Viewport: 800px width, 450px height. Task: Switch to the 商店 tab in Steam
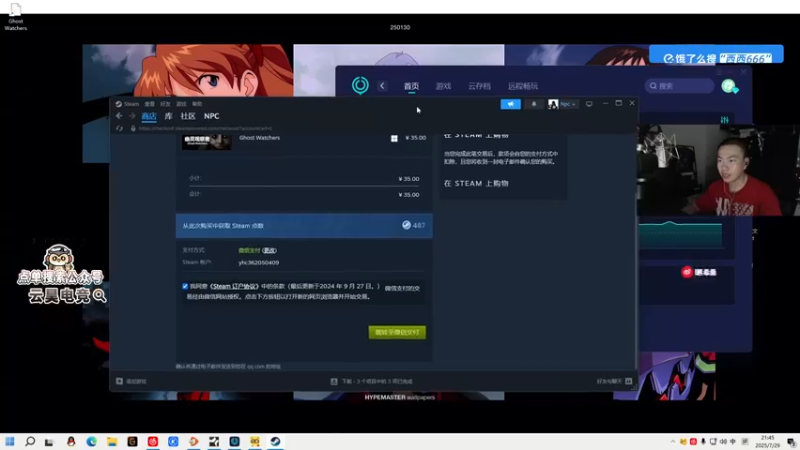(149, 116)
